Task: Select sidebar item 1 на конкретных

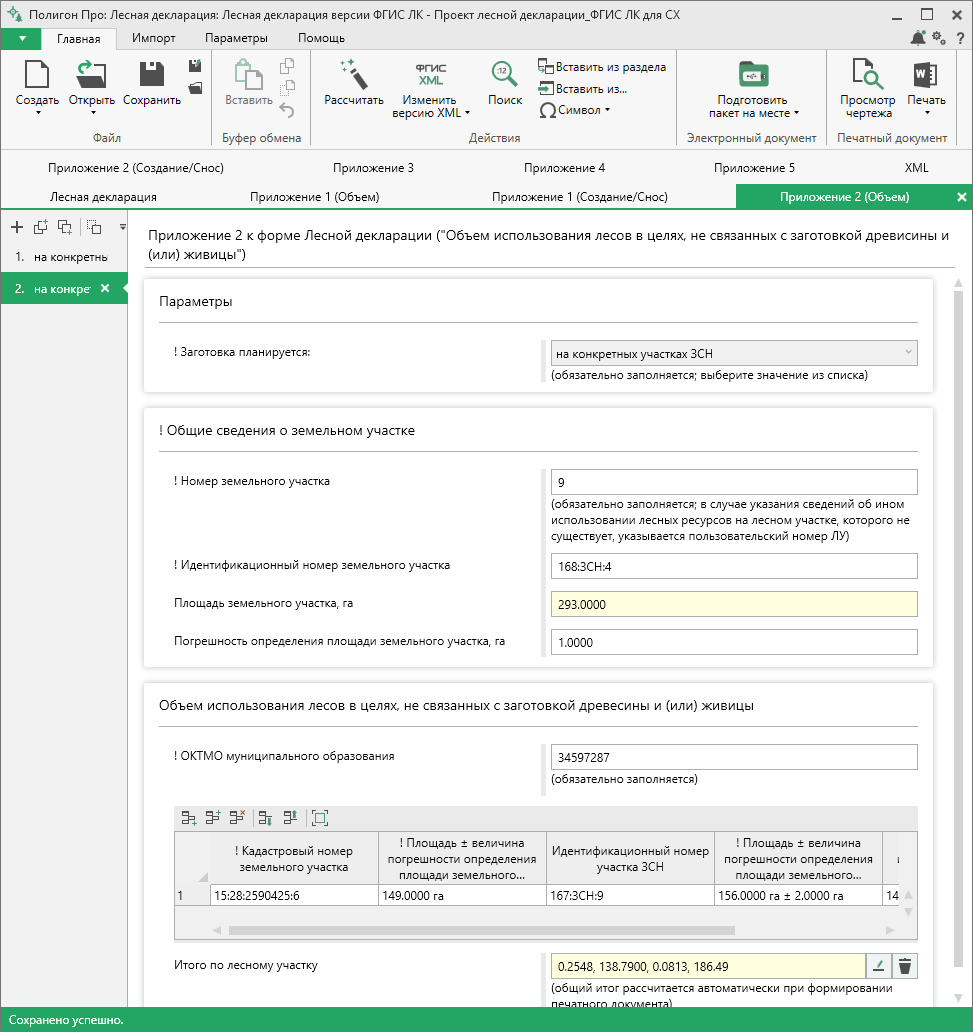Action: tap(64, 257)
